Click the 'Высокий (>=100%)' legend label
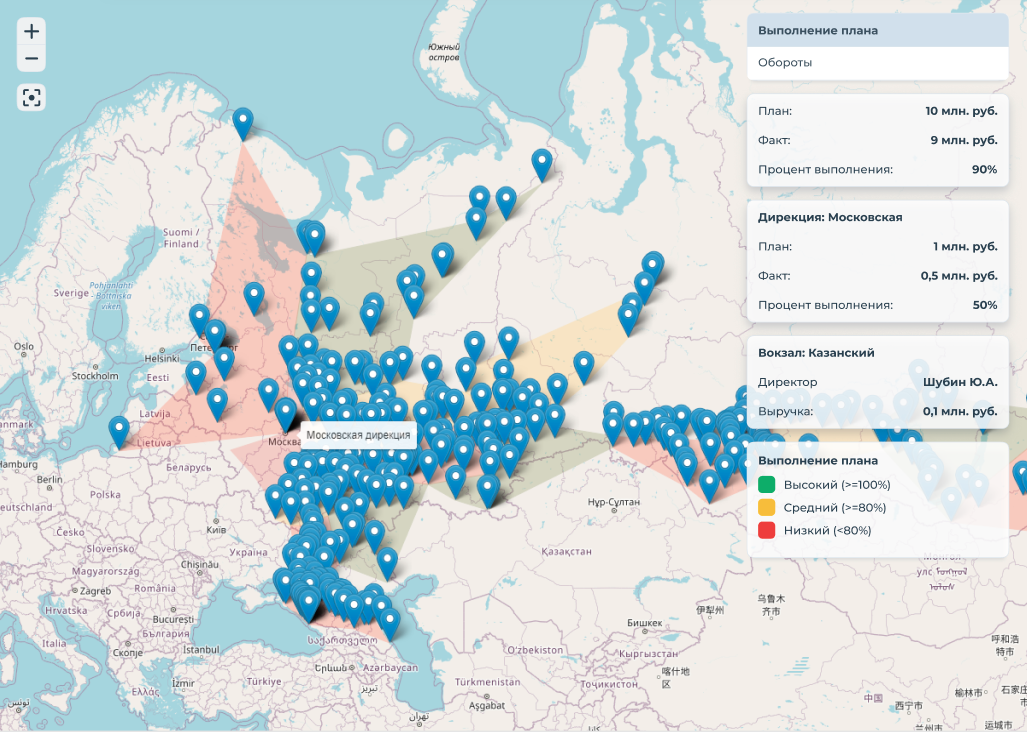This screenshot has width=1027, height=732. tap(837, 485)
